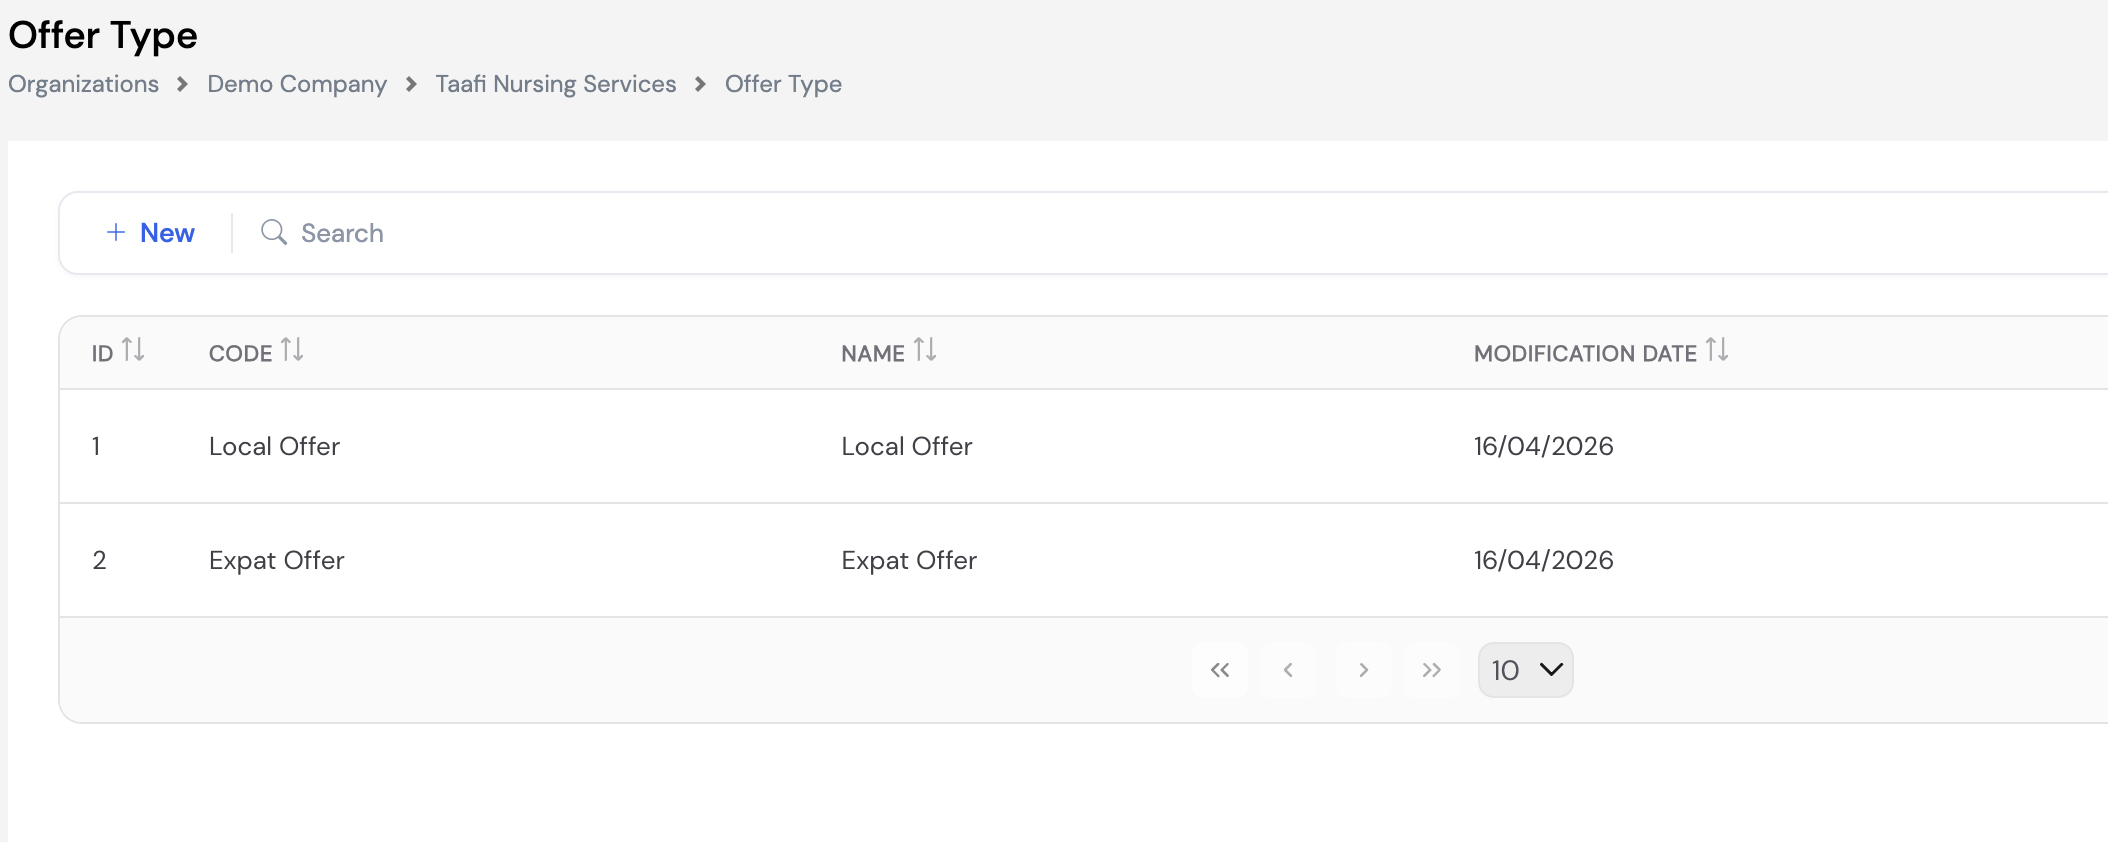Click ID 2 cell

99,560
